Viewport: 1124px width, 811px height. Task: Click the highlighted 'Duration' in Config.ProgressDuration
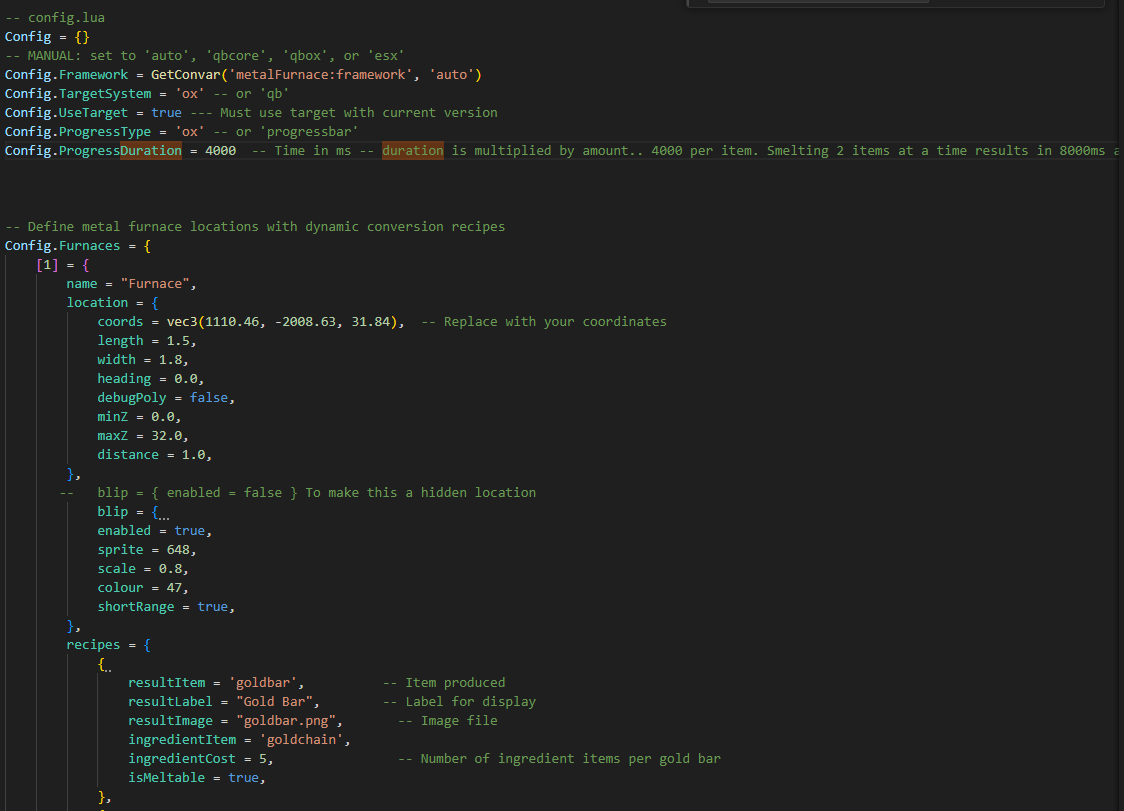pos(151,151)
